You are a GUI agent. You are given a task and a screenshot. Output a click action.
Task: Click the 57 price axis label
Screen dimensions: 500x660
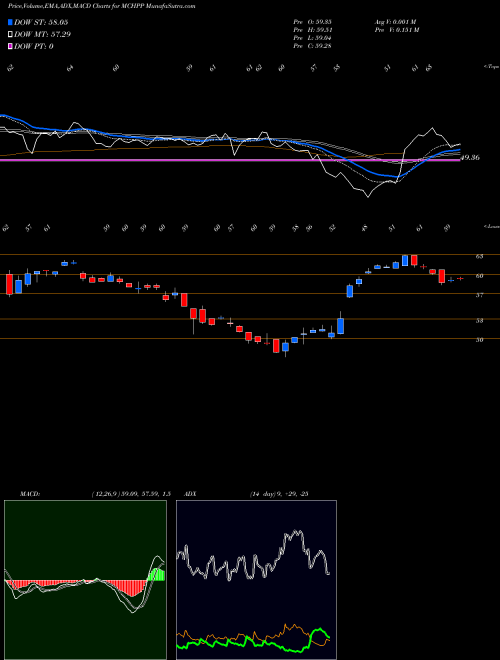point(479,295)
